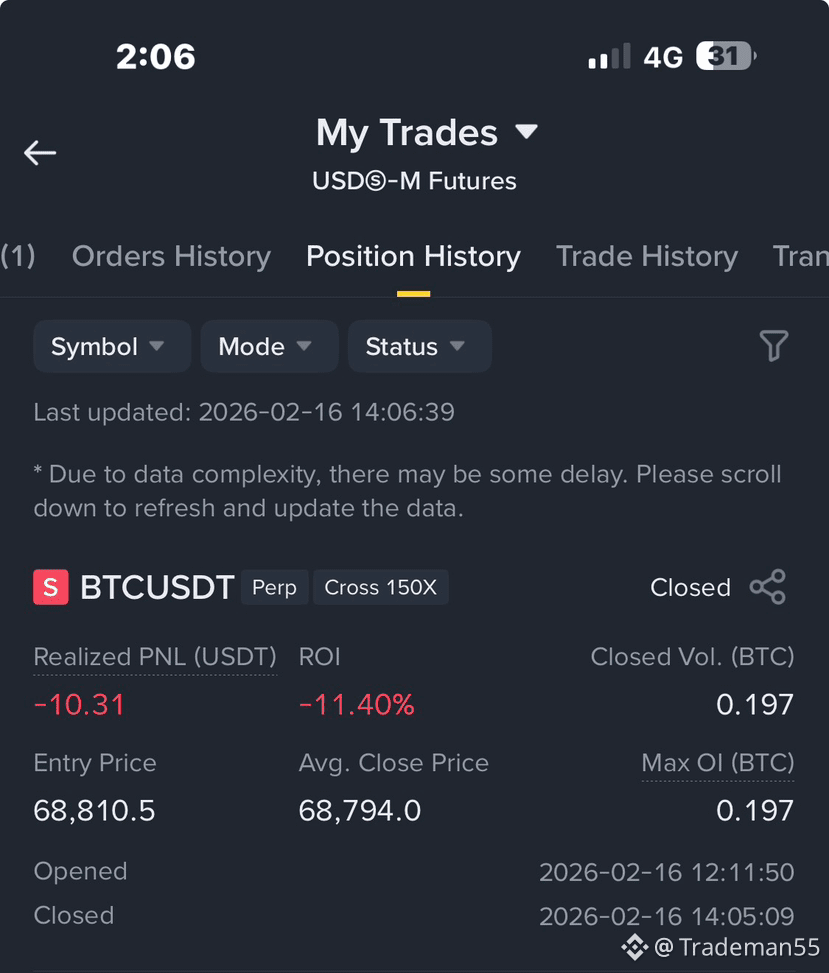829x973 pixels.
Task: Tap the Max OI (BTC) label
Action: click(718, 763)
